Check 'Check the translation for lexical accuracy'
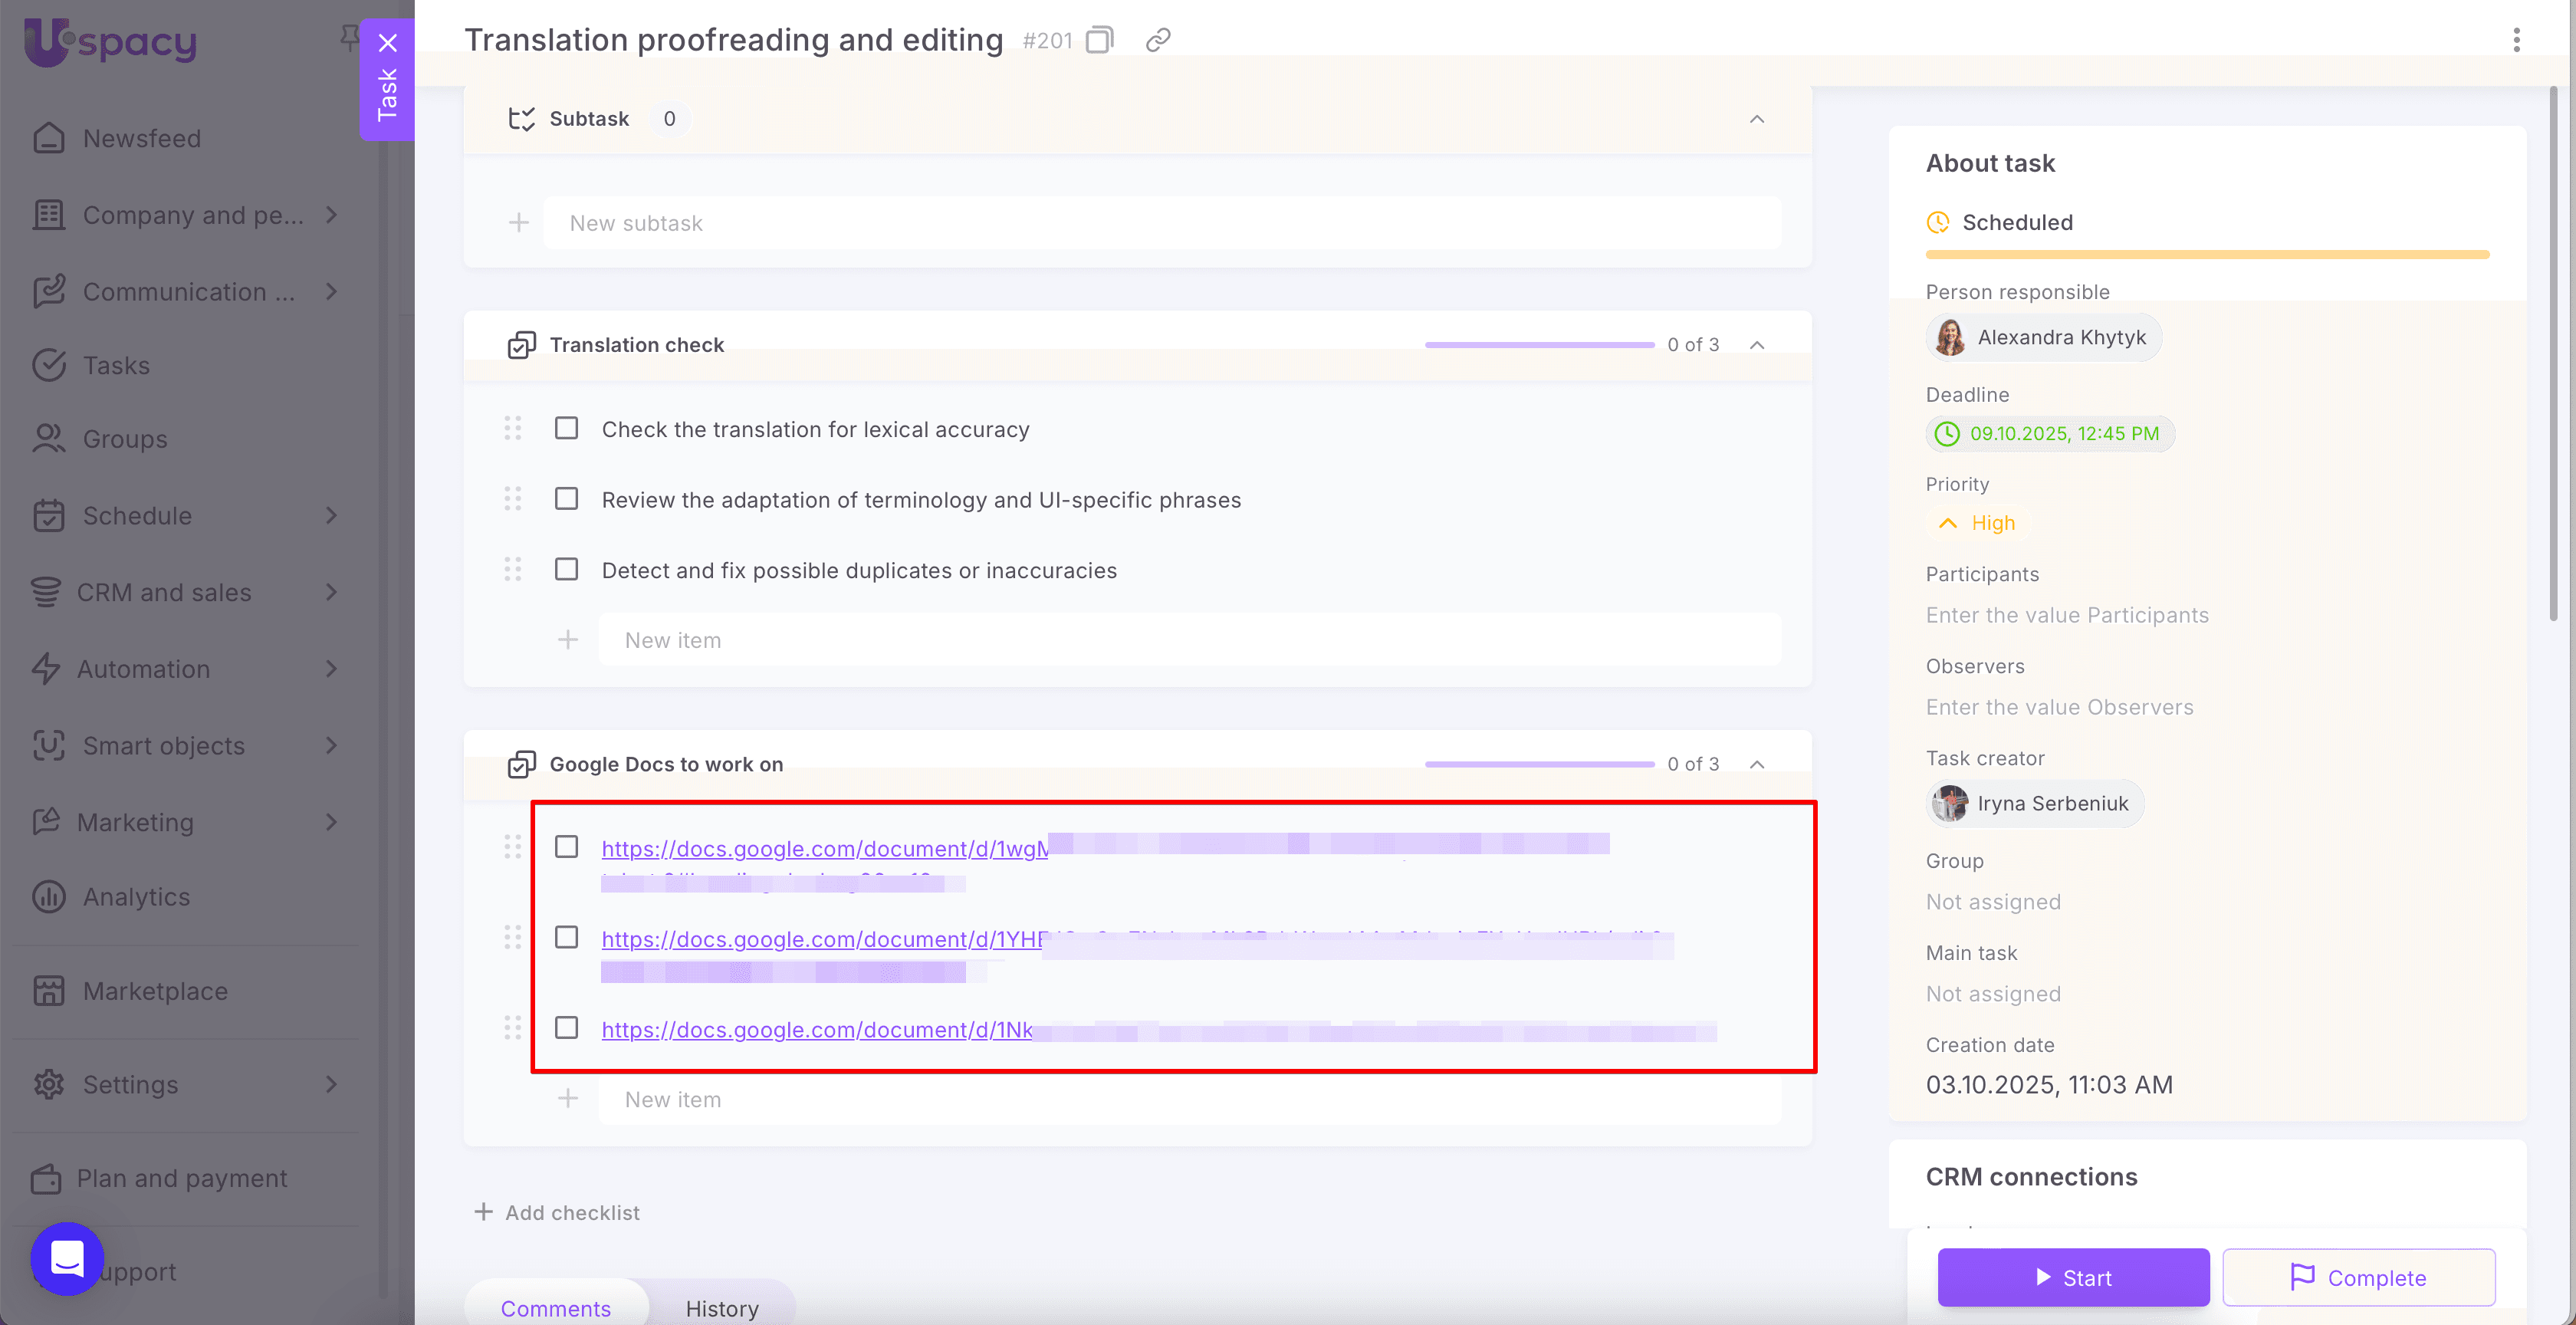 click(x=566, y=429)
